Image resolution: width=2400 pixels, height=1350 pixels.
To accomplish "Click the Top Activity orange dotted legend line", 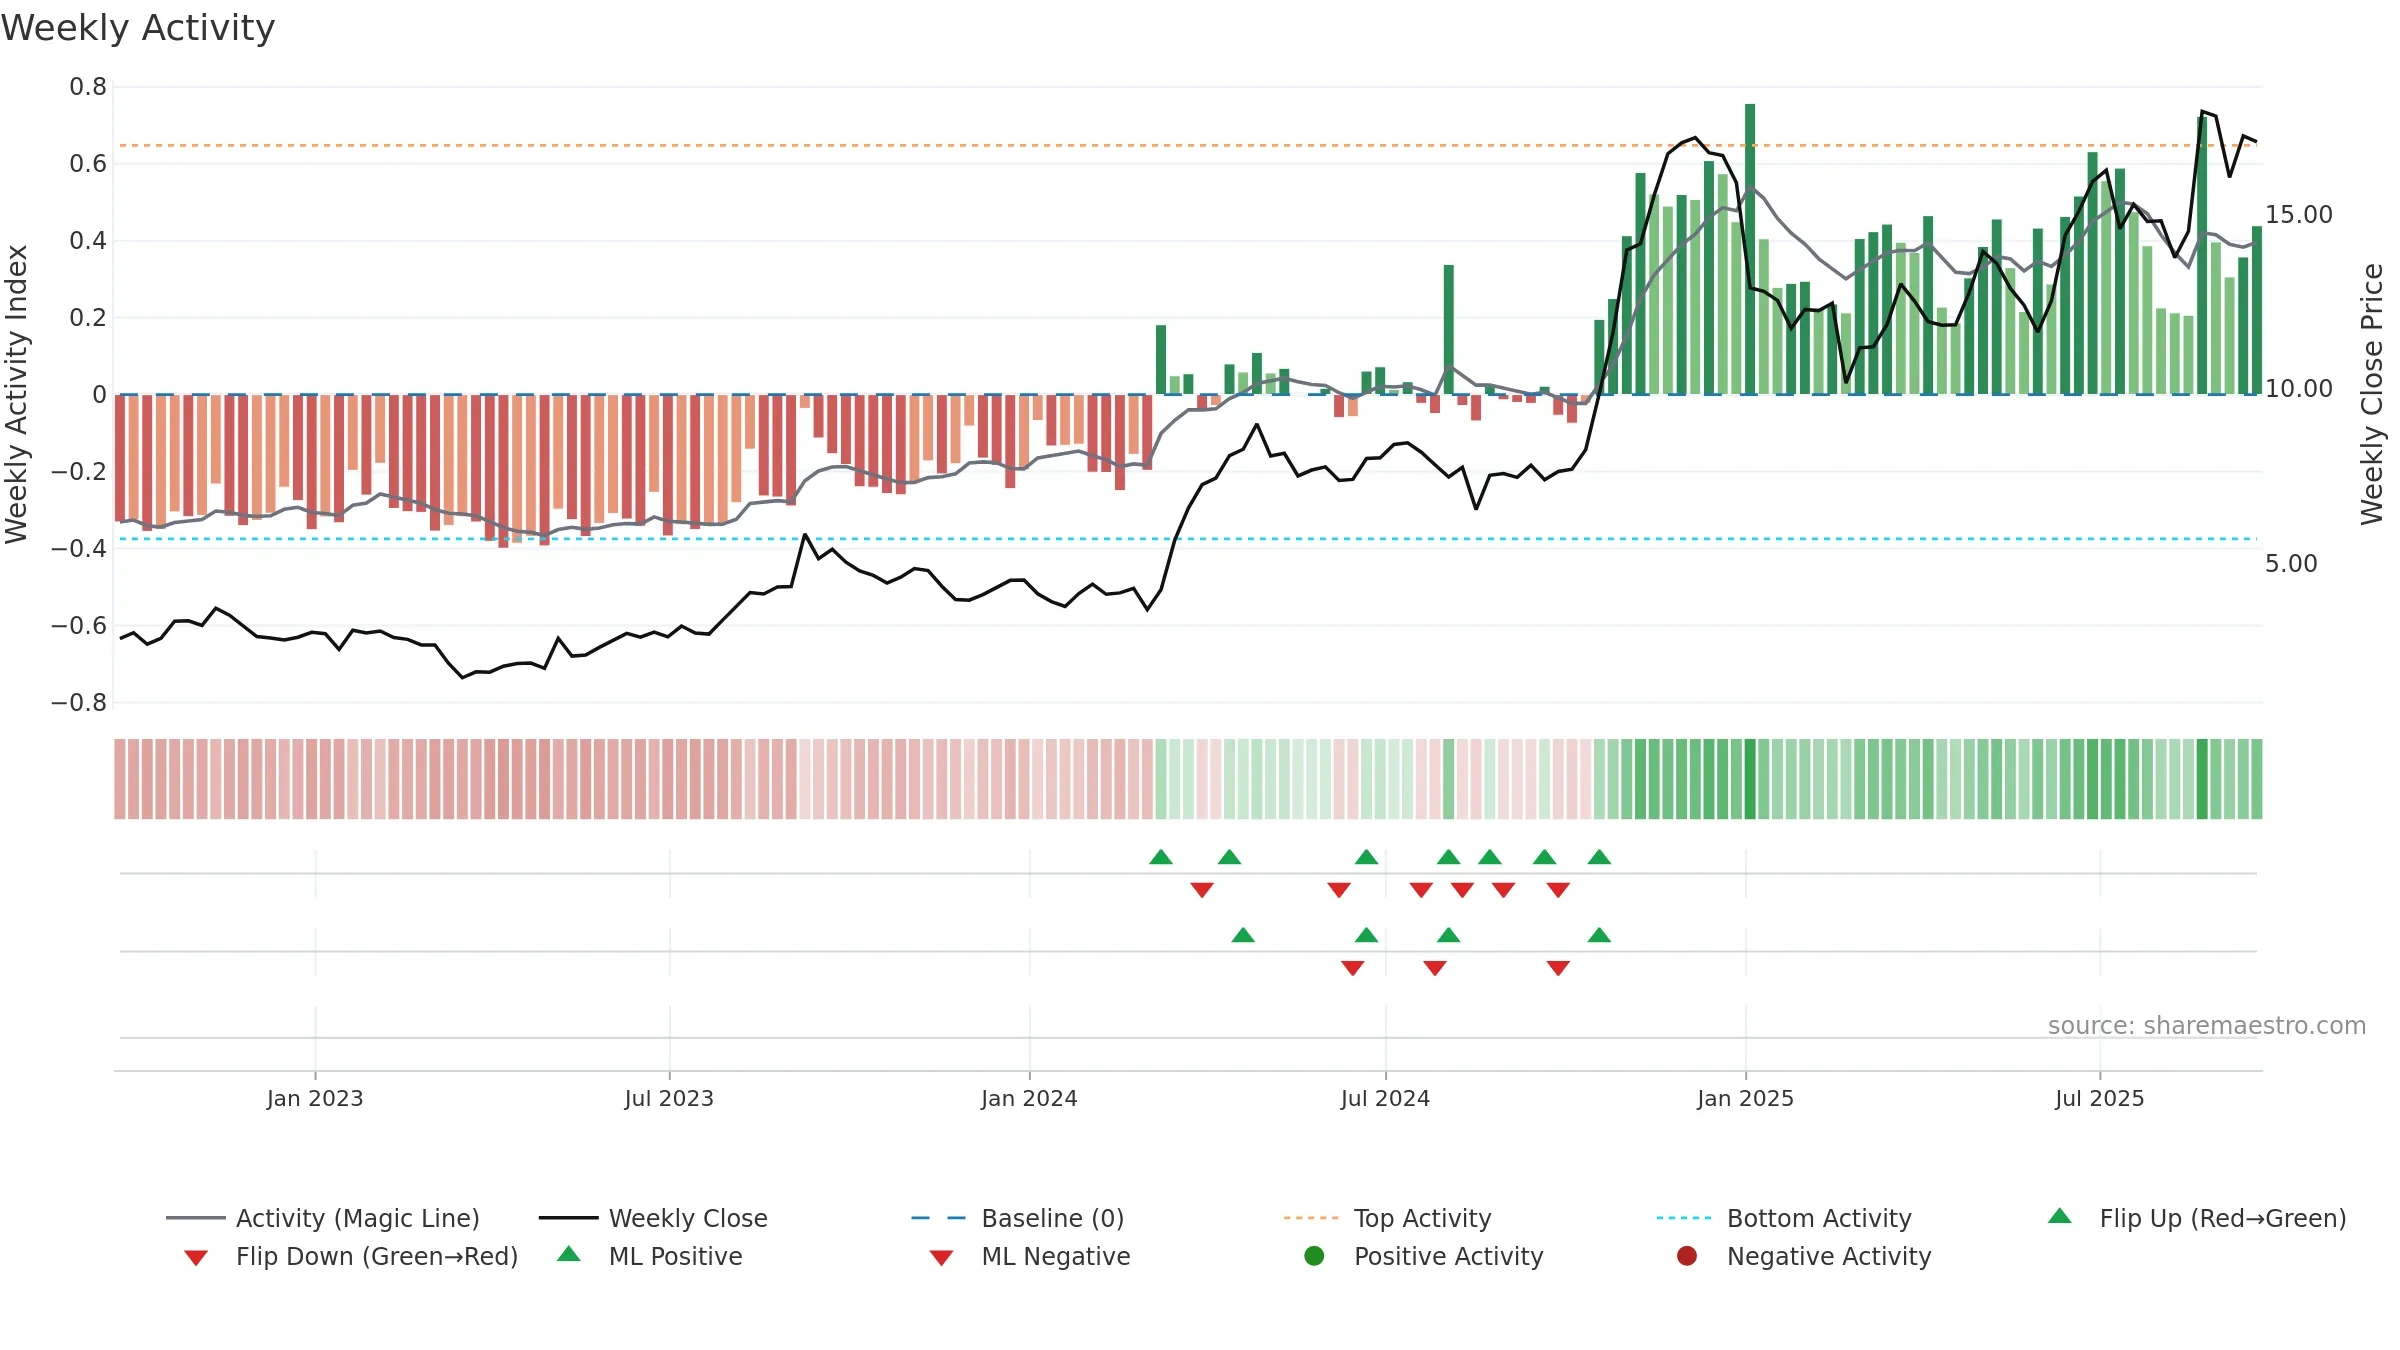I will tap(1311, 1218).
